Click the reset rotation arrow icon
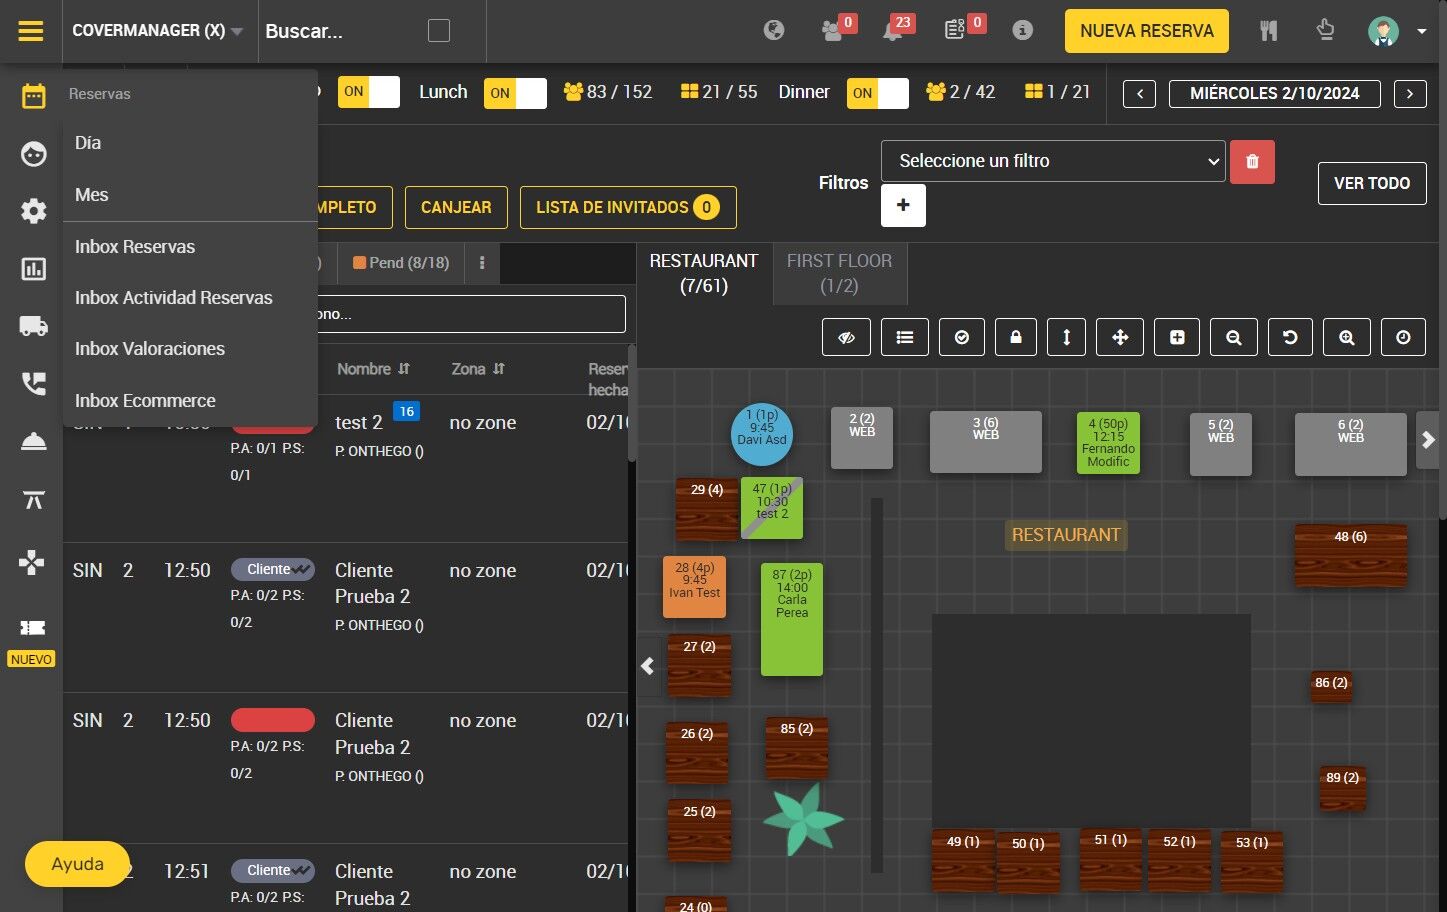Screen dimensions: 1447x912 [x=1290, y=338]
